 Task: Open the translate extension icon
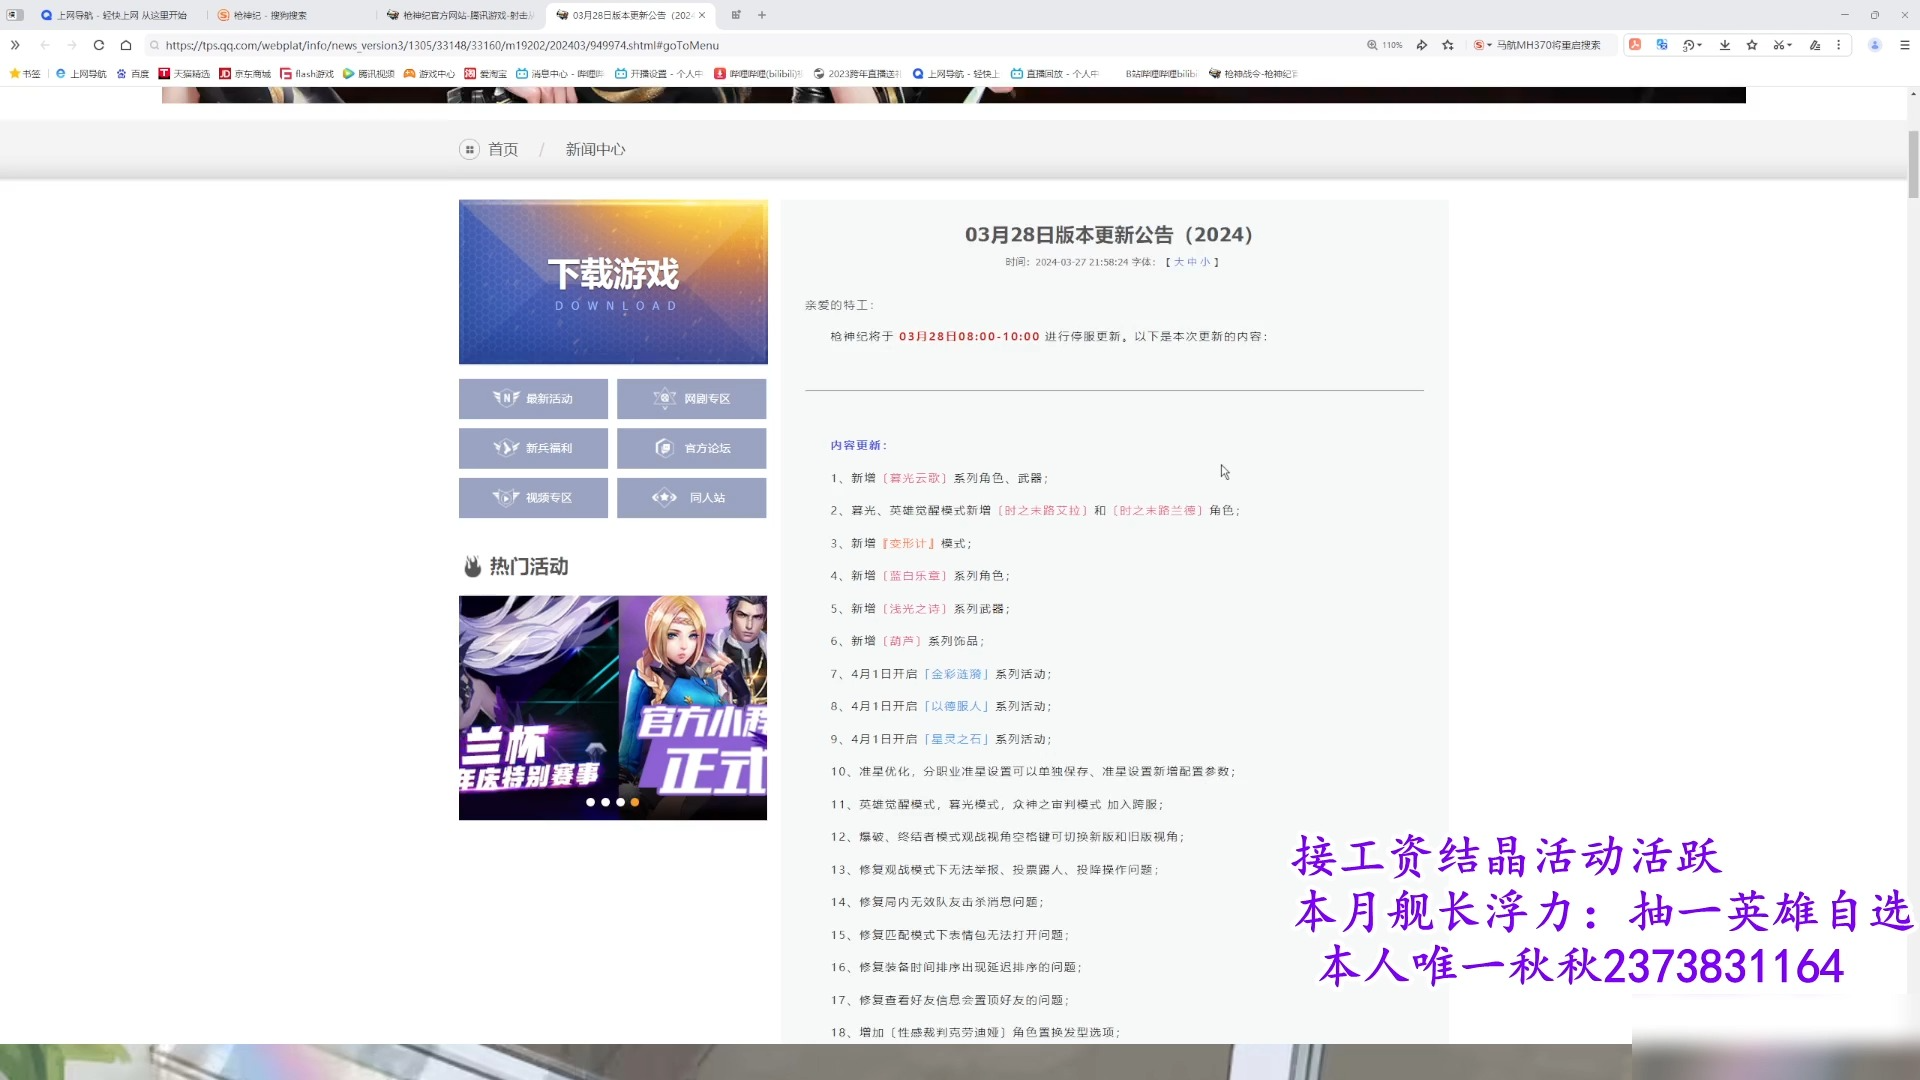tap(1662, 45)
